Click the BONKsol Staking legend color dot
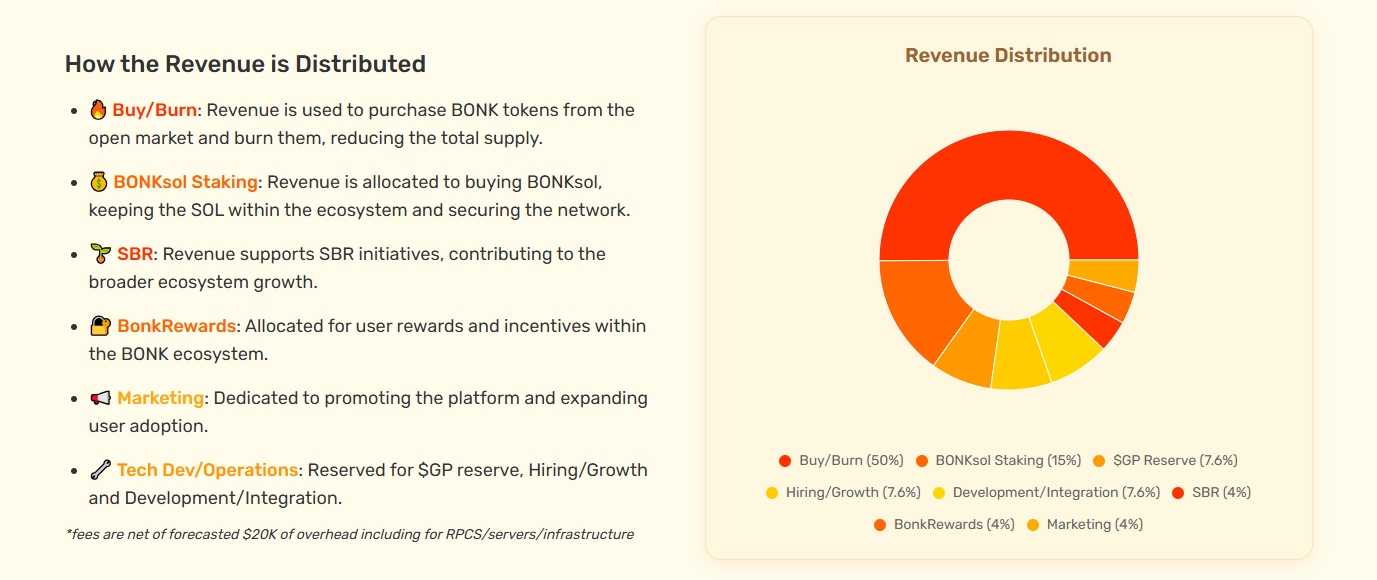 tap(921, 461)
